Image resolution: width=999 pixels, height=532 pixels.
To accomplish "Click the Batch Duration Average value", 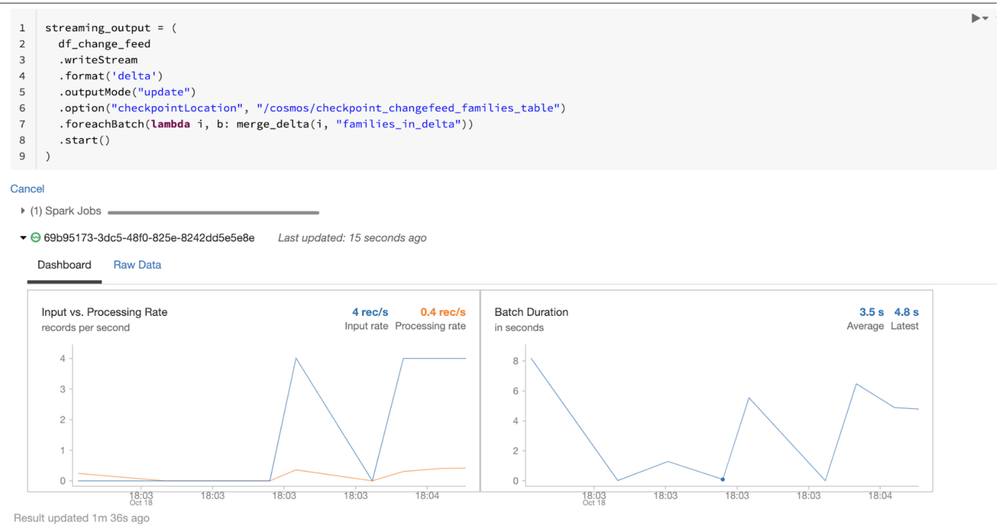I will pyautogui.click(x=871, y=312).
